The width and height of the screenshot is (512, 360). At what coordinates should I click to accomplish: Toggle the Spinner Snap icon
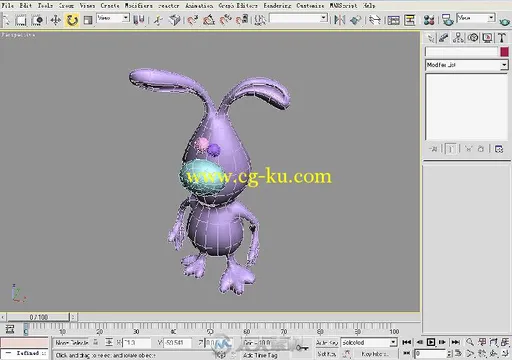pyautogui.click(x=242, y=20)
